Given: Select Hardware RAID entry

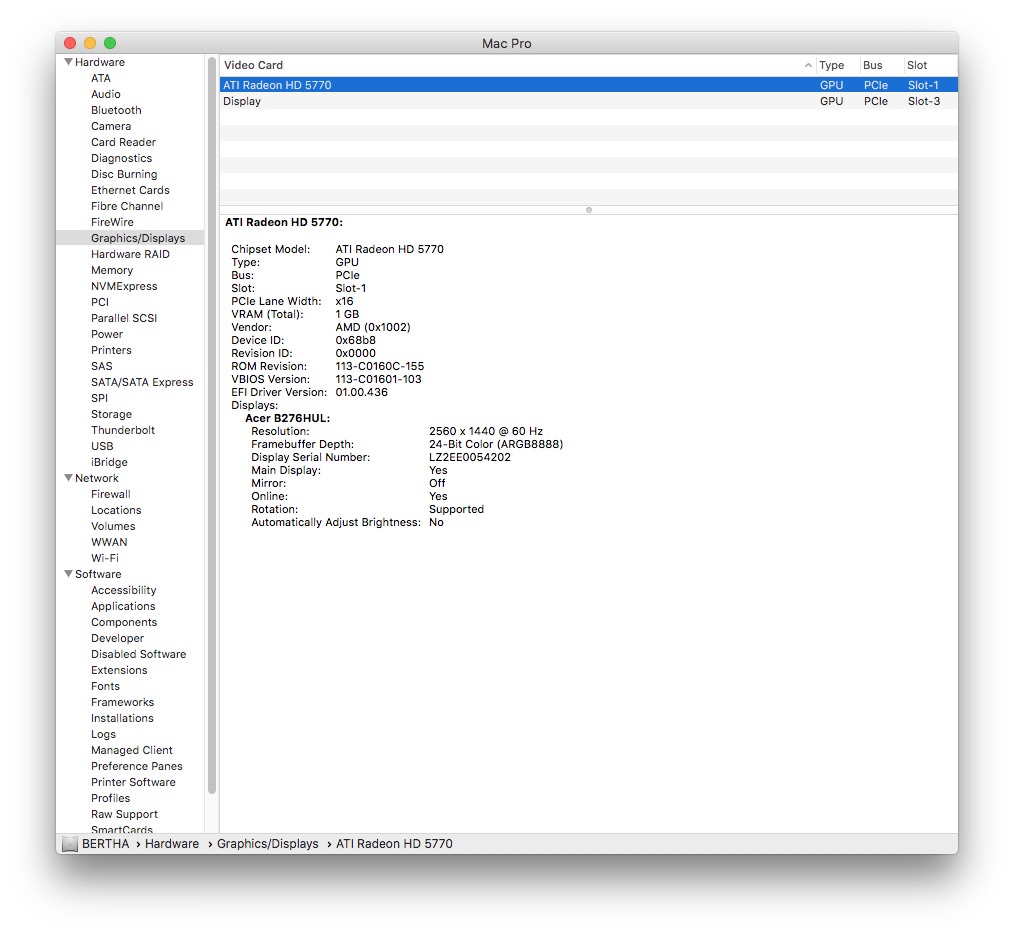Looking at the screenshot, I should click(130, 254).
